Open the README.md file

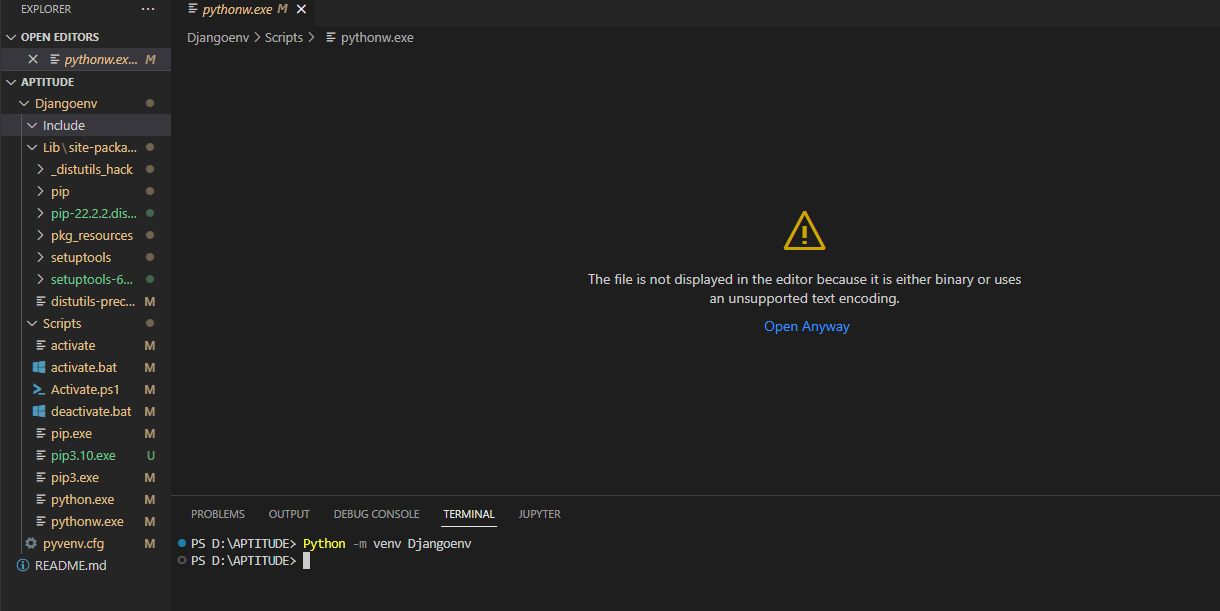[70, 565]
